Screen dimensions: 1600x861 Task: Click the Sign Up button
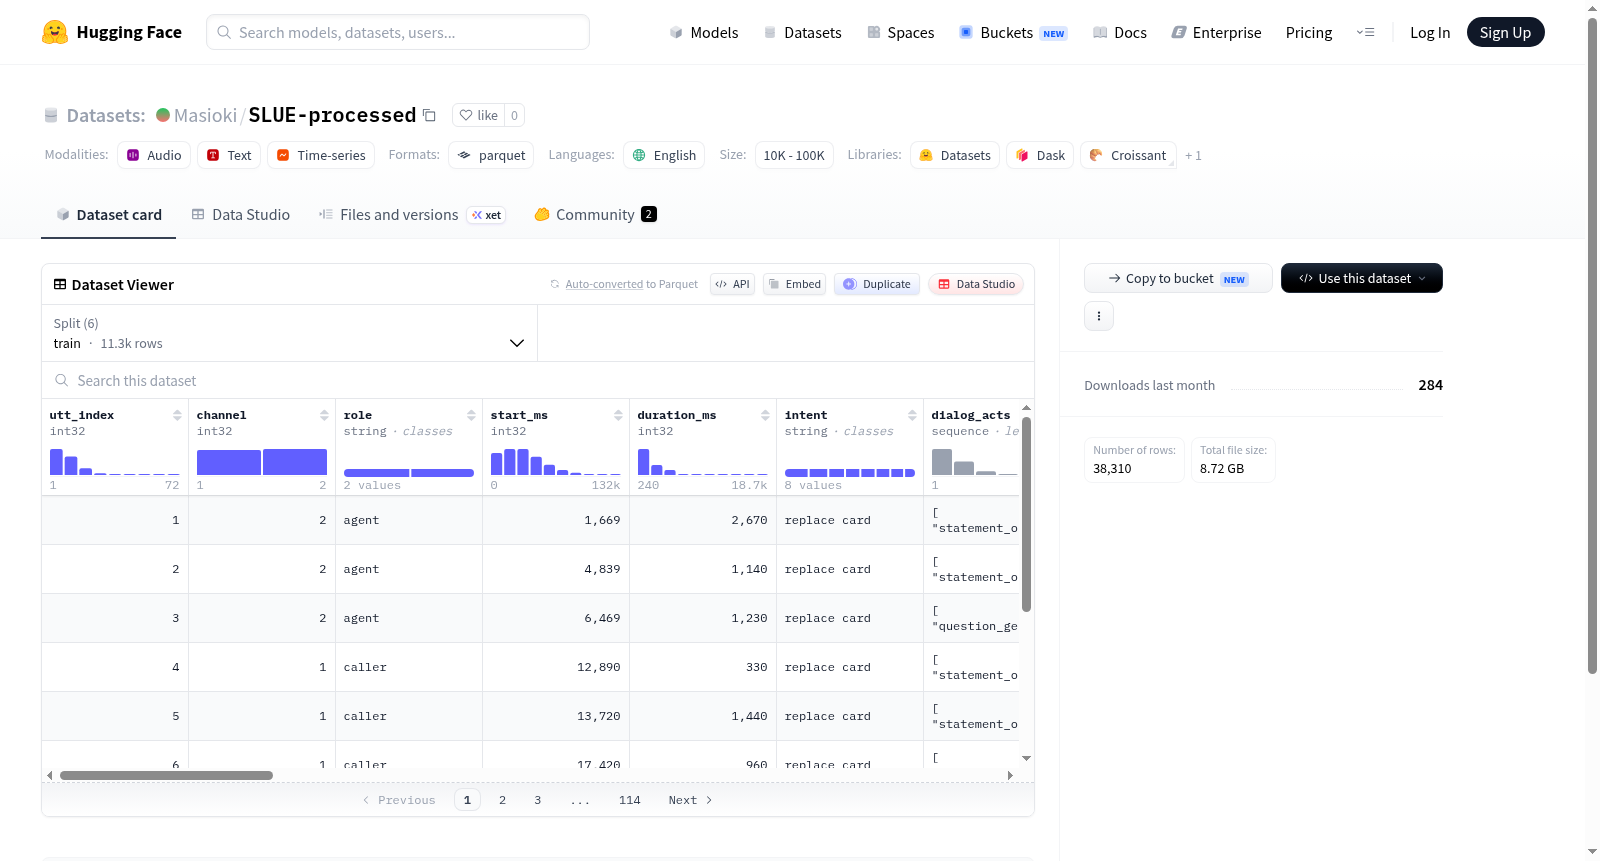click(x=1505, y=32)
